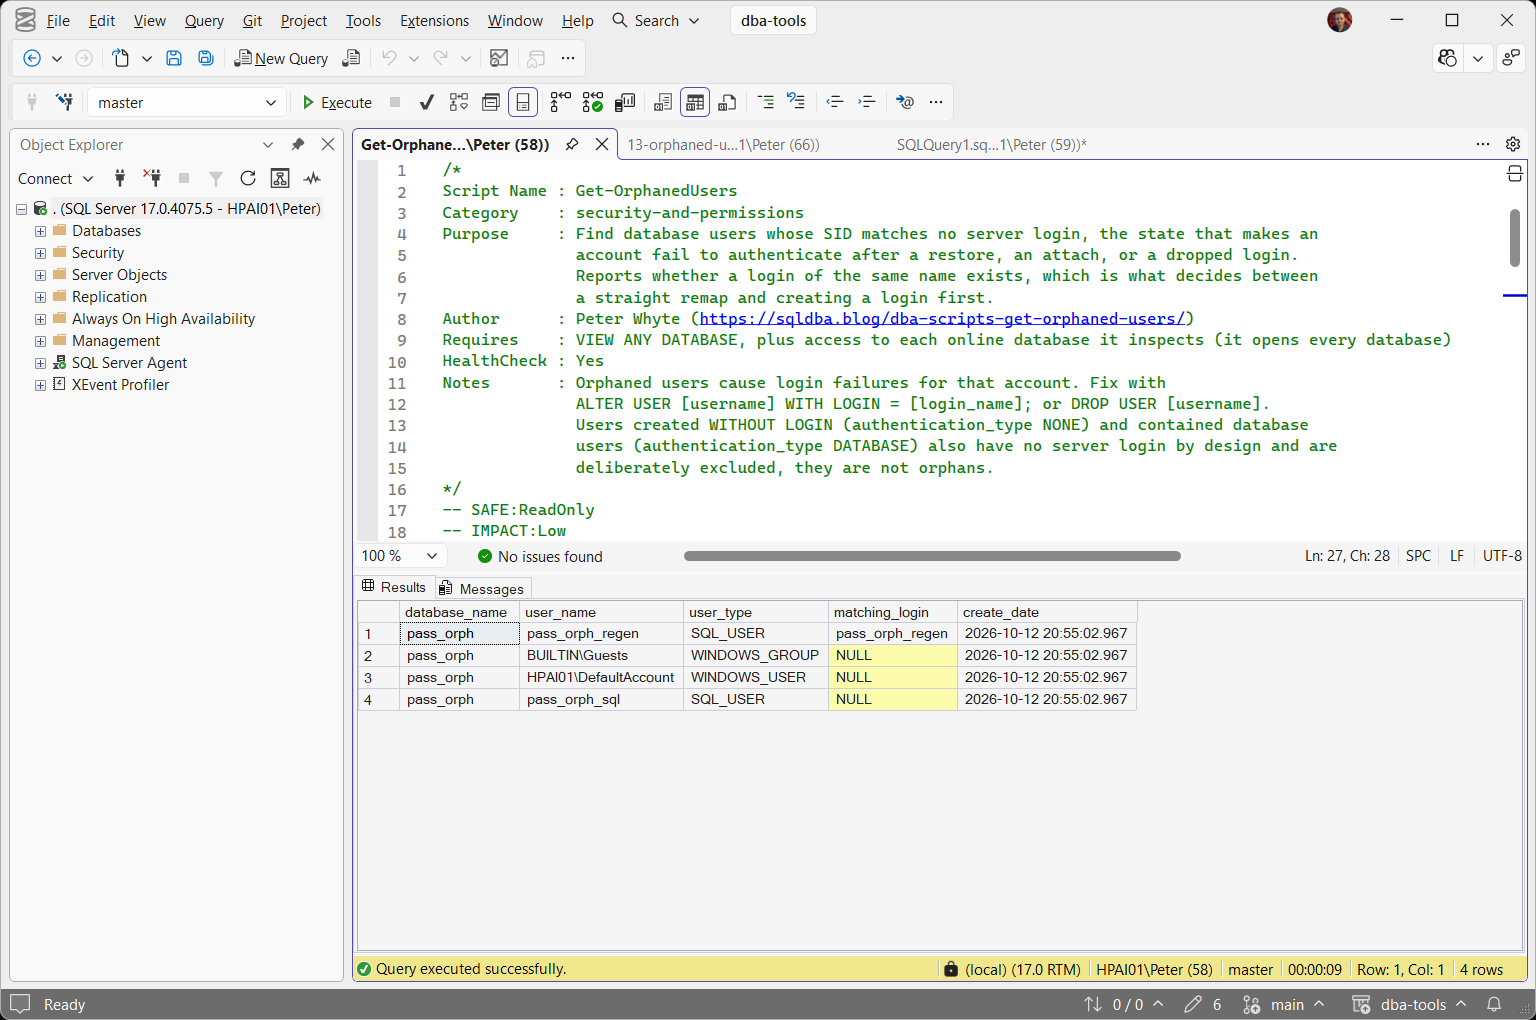Screen dimensions: 1536x1020
Task: Click the Refresh icon in Object Explorer
Action: [x=248, y=178]
